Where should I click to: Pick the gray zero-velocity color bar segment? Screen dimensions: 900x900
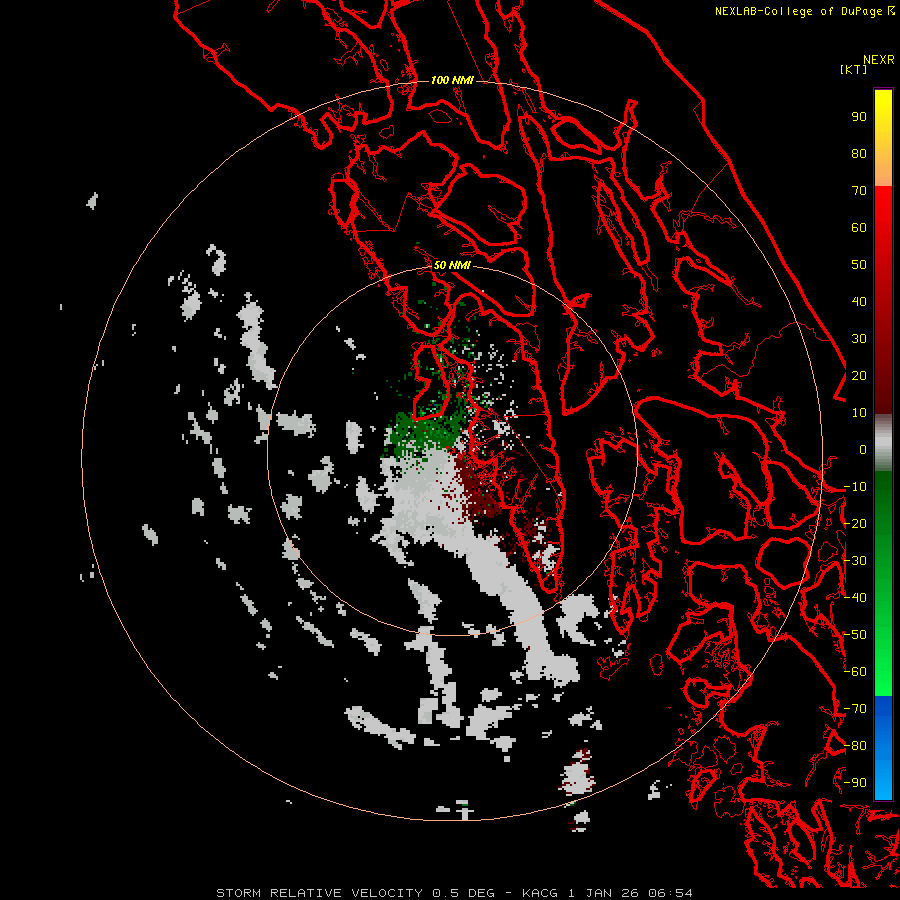[x=883, y=443]
